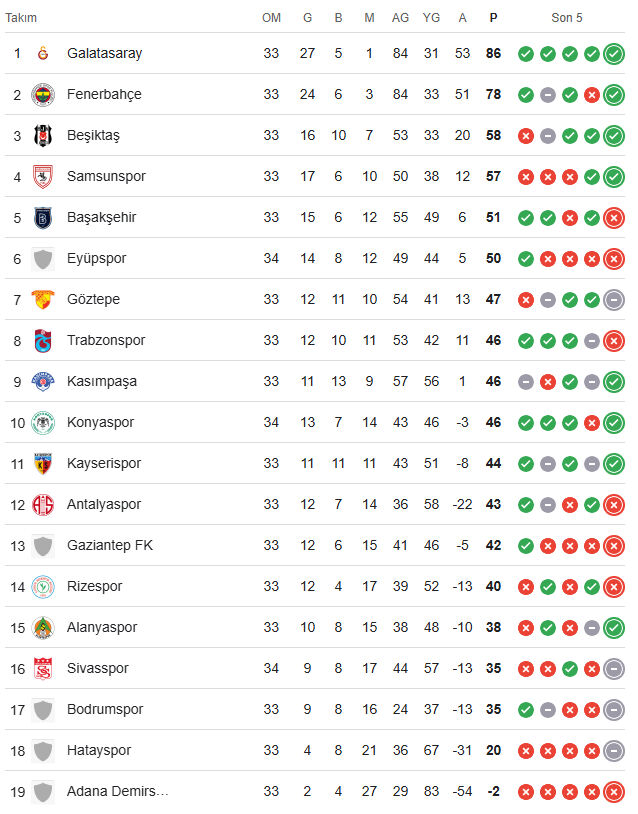Click the Takım column header
The image size is (638, 814).
22,18
